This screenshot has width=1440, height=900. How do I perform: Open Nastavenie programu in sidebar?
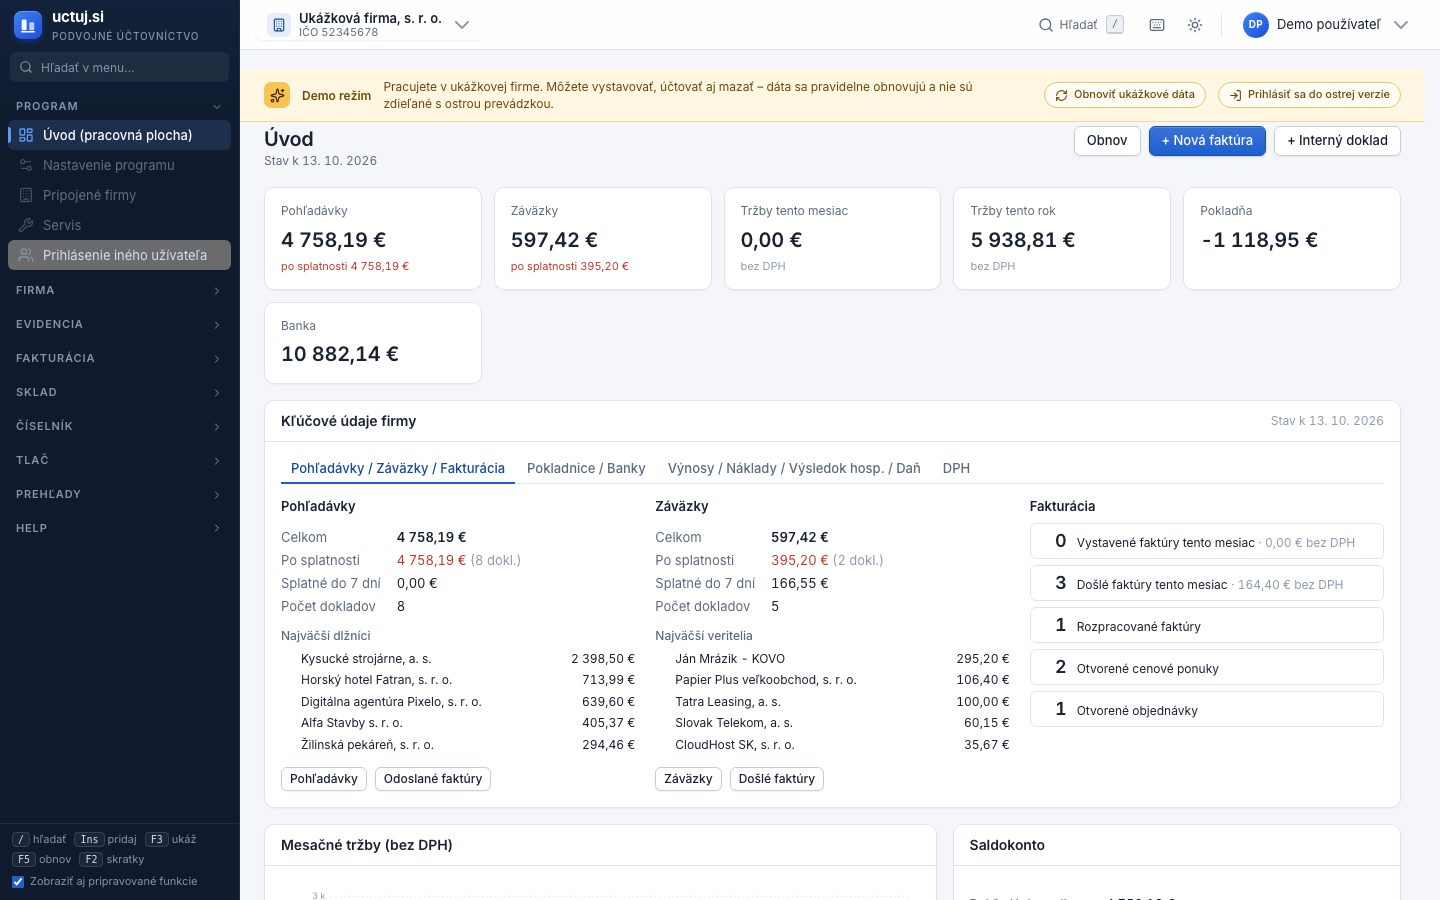[120, 165]
